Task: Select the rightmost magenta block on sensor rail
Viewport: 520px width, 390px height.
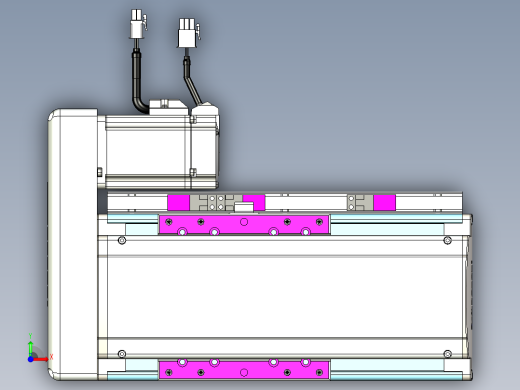Action: click(384, 203)
